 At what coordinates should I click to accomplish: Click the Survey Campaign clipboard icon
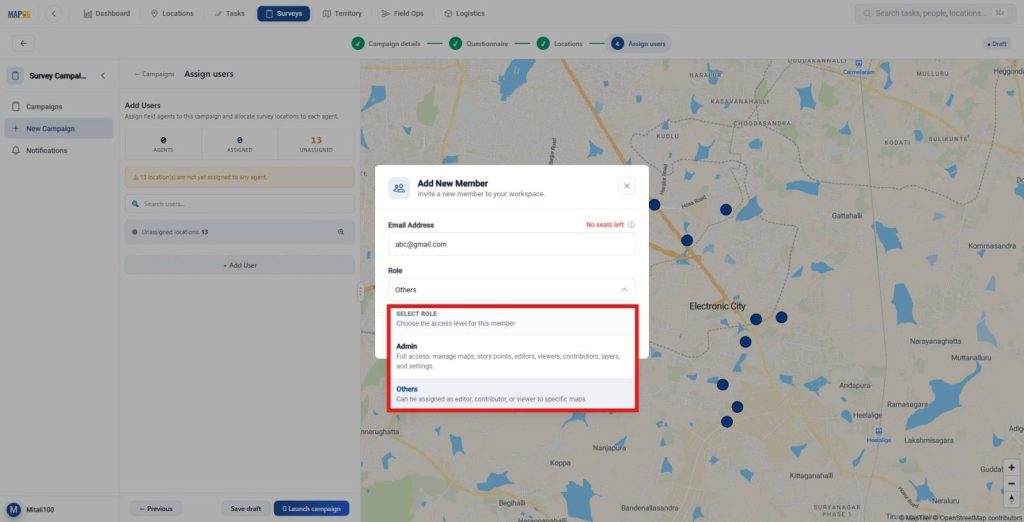pyautogui.click(x=15, y=76)
